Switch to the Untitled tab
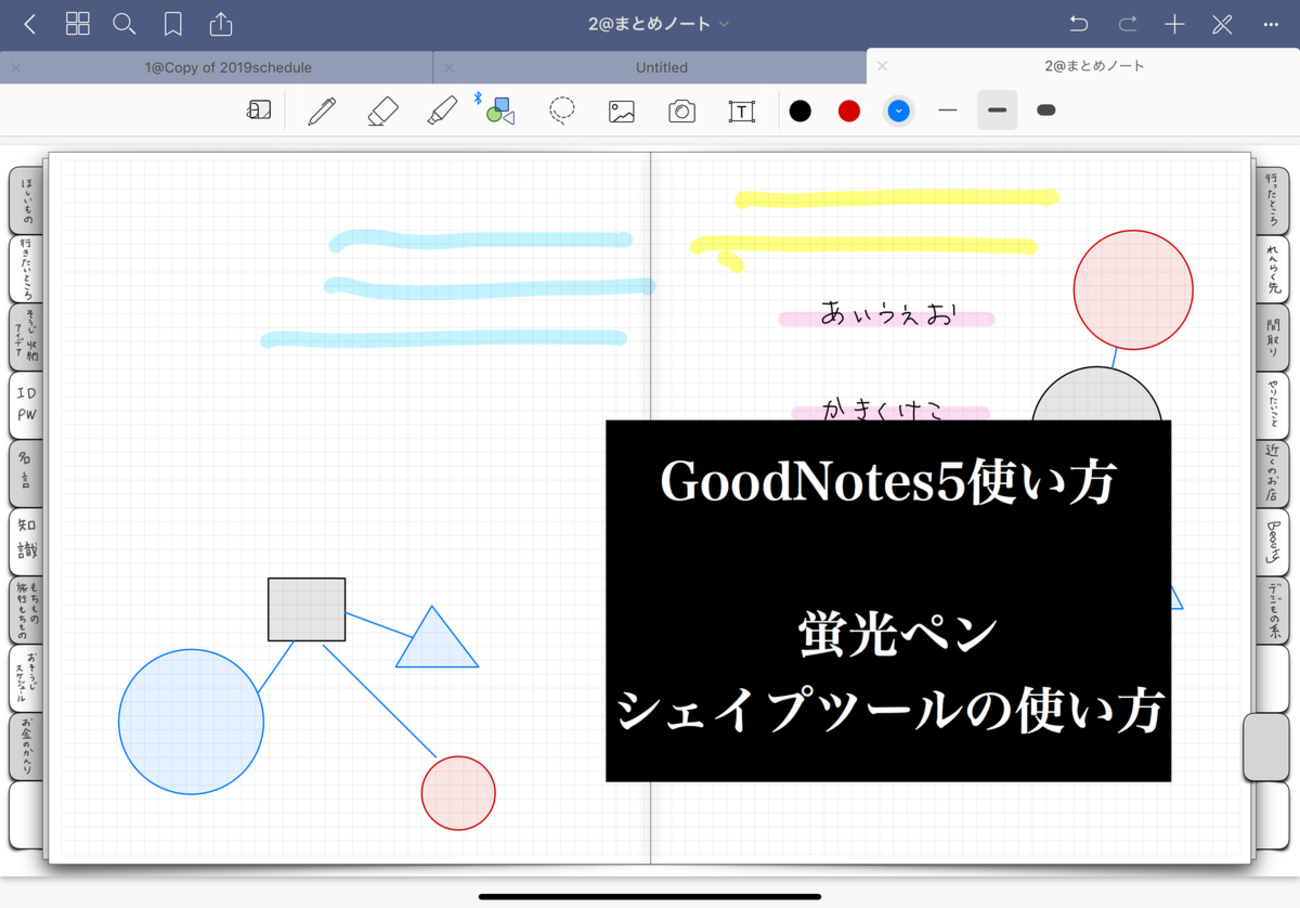This screenshot has height=908, width=1300. point(661,67)
